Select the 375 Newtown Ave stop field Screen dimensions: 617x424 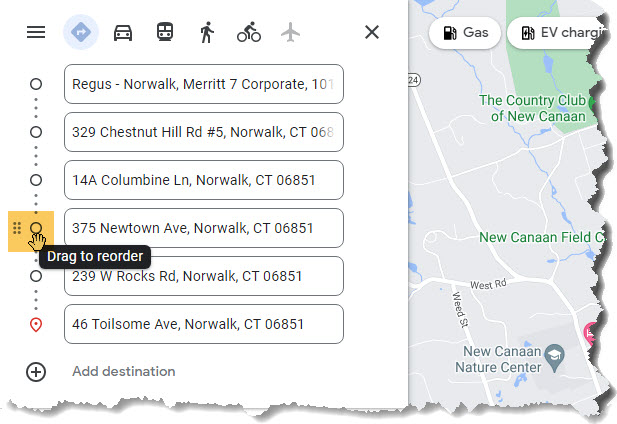(203, 228)
